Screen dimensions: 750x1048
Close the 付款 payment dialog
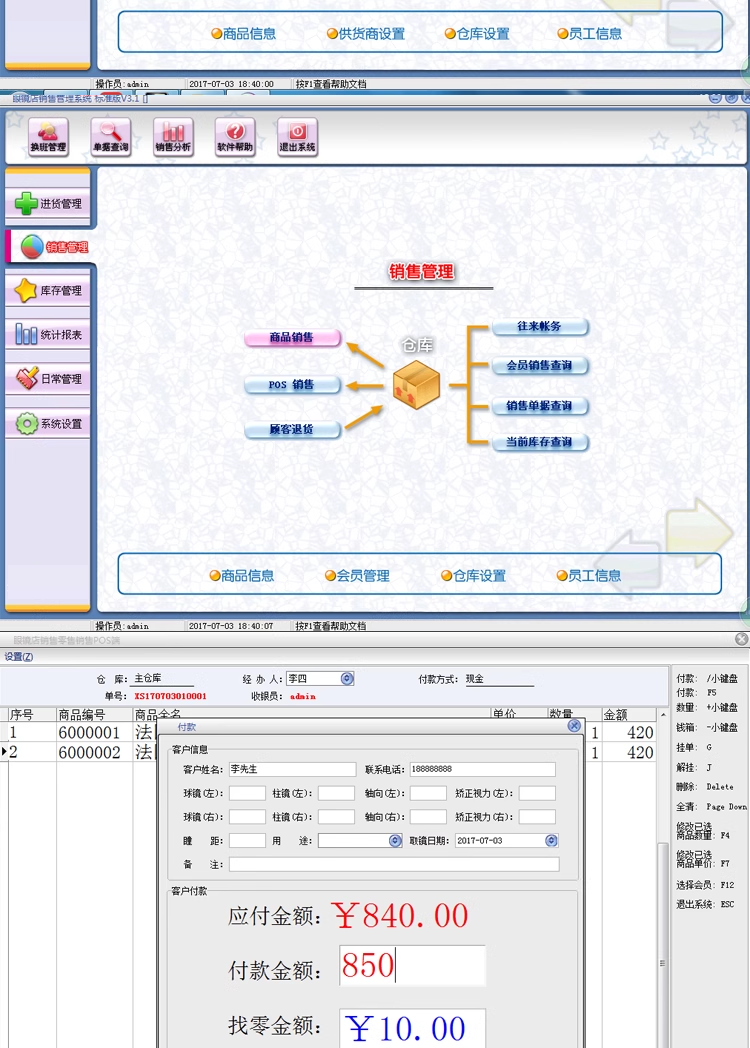pyautogui.click(x=574, y=726)
